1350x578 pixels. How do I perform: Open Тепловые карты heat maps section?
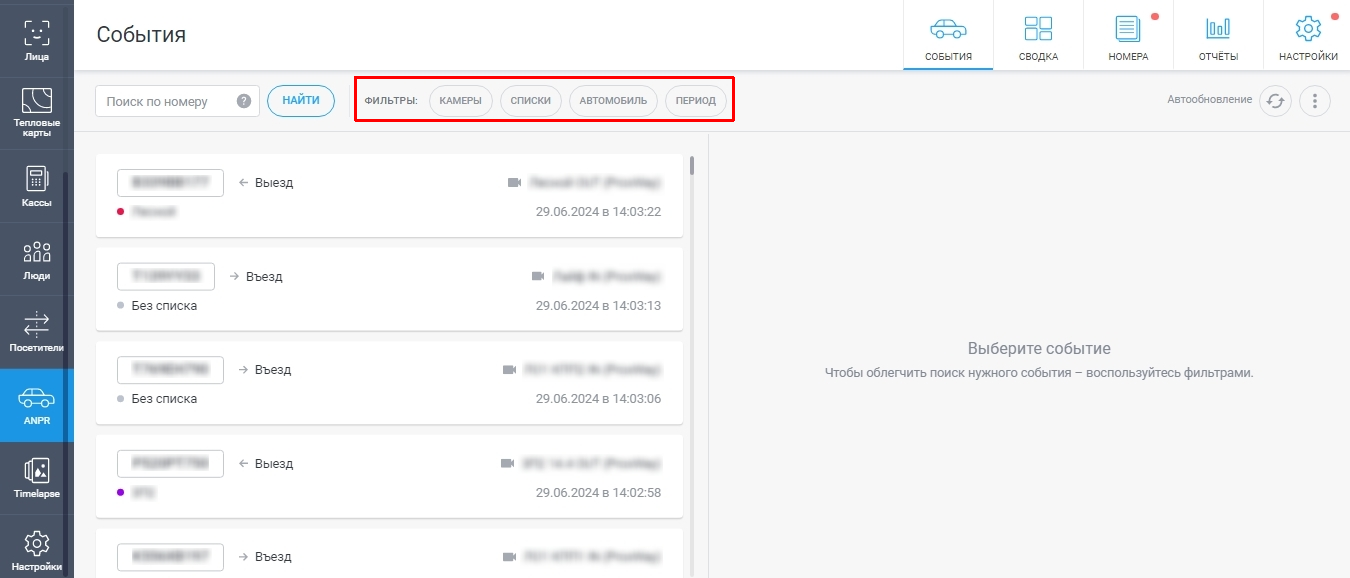[36, 112]
